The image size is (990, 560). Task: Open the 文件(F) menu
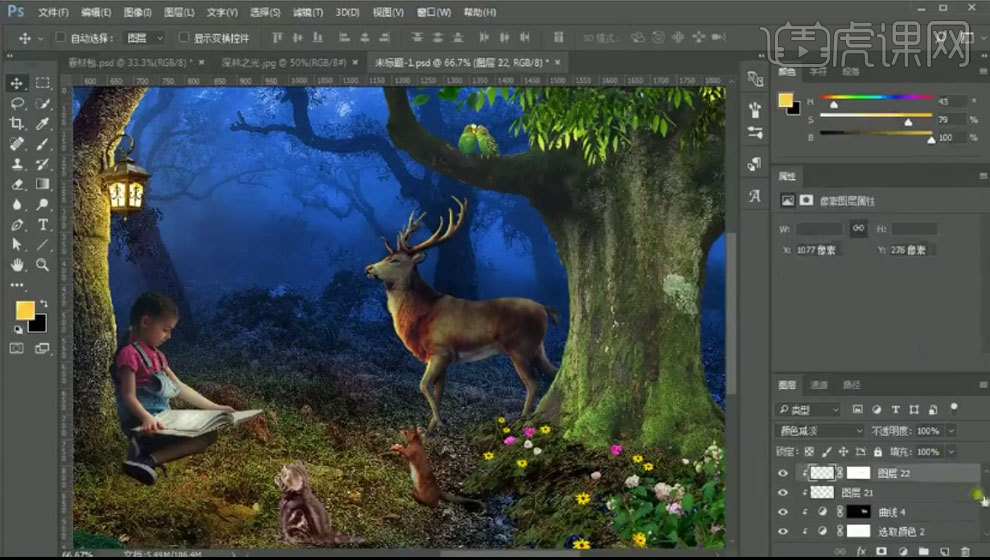click(x=53, y=12)
